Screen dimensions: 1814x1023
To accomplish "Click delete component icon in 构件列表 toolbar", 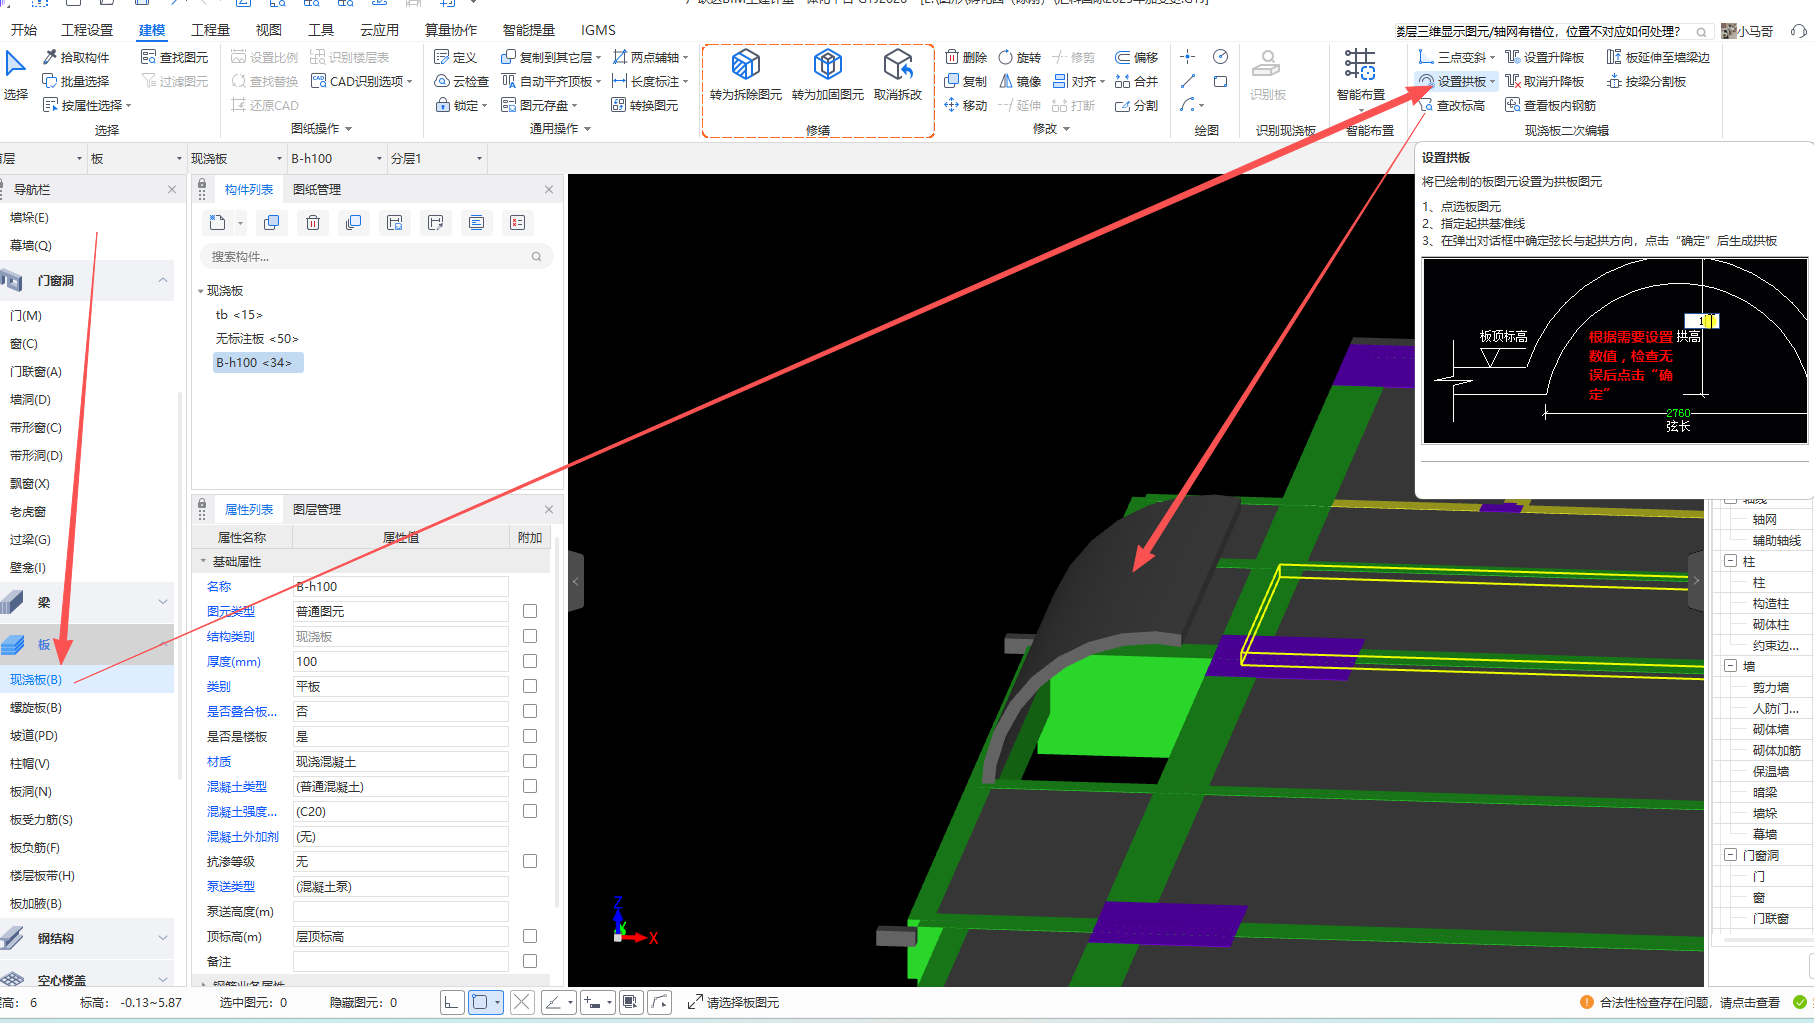I will pyautogui.click(x=313, y=223).
